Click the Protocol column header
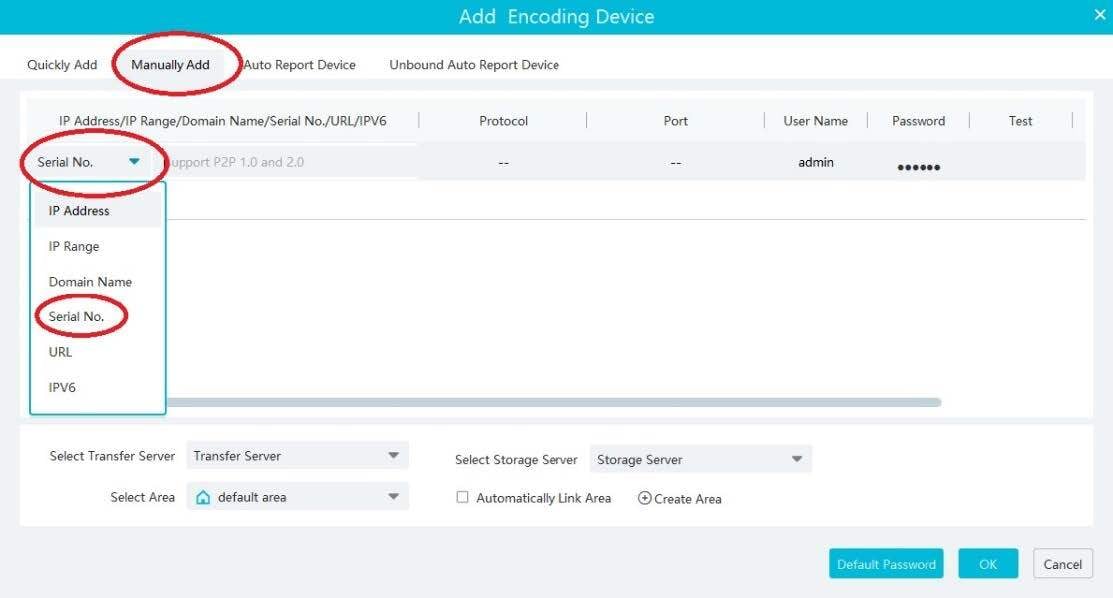The height and width of the screenshot is (598, 1113). point(503,121)
